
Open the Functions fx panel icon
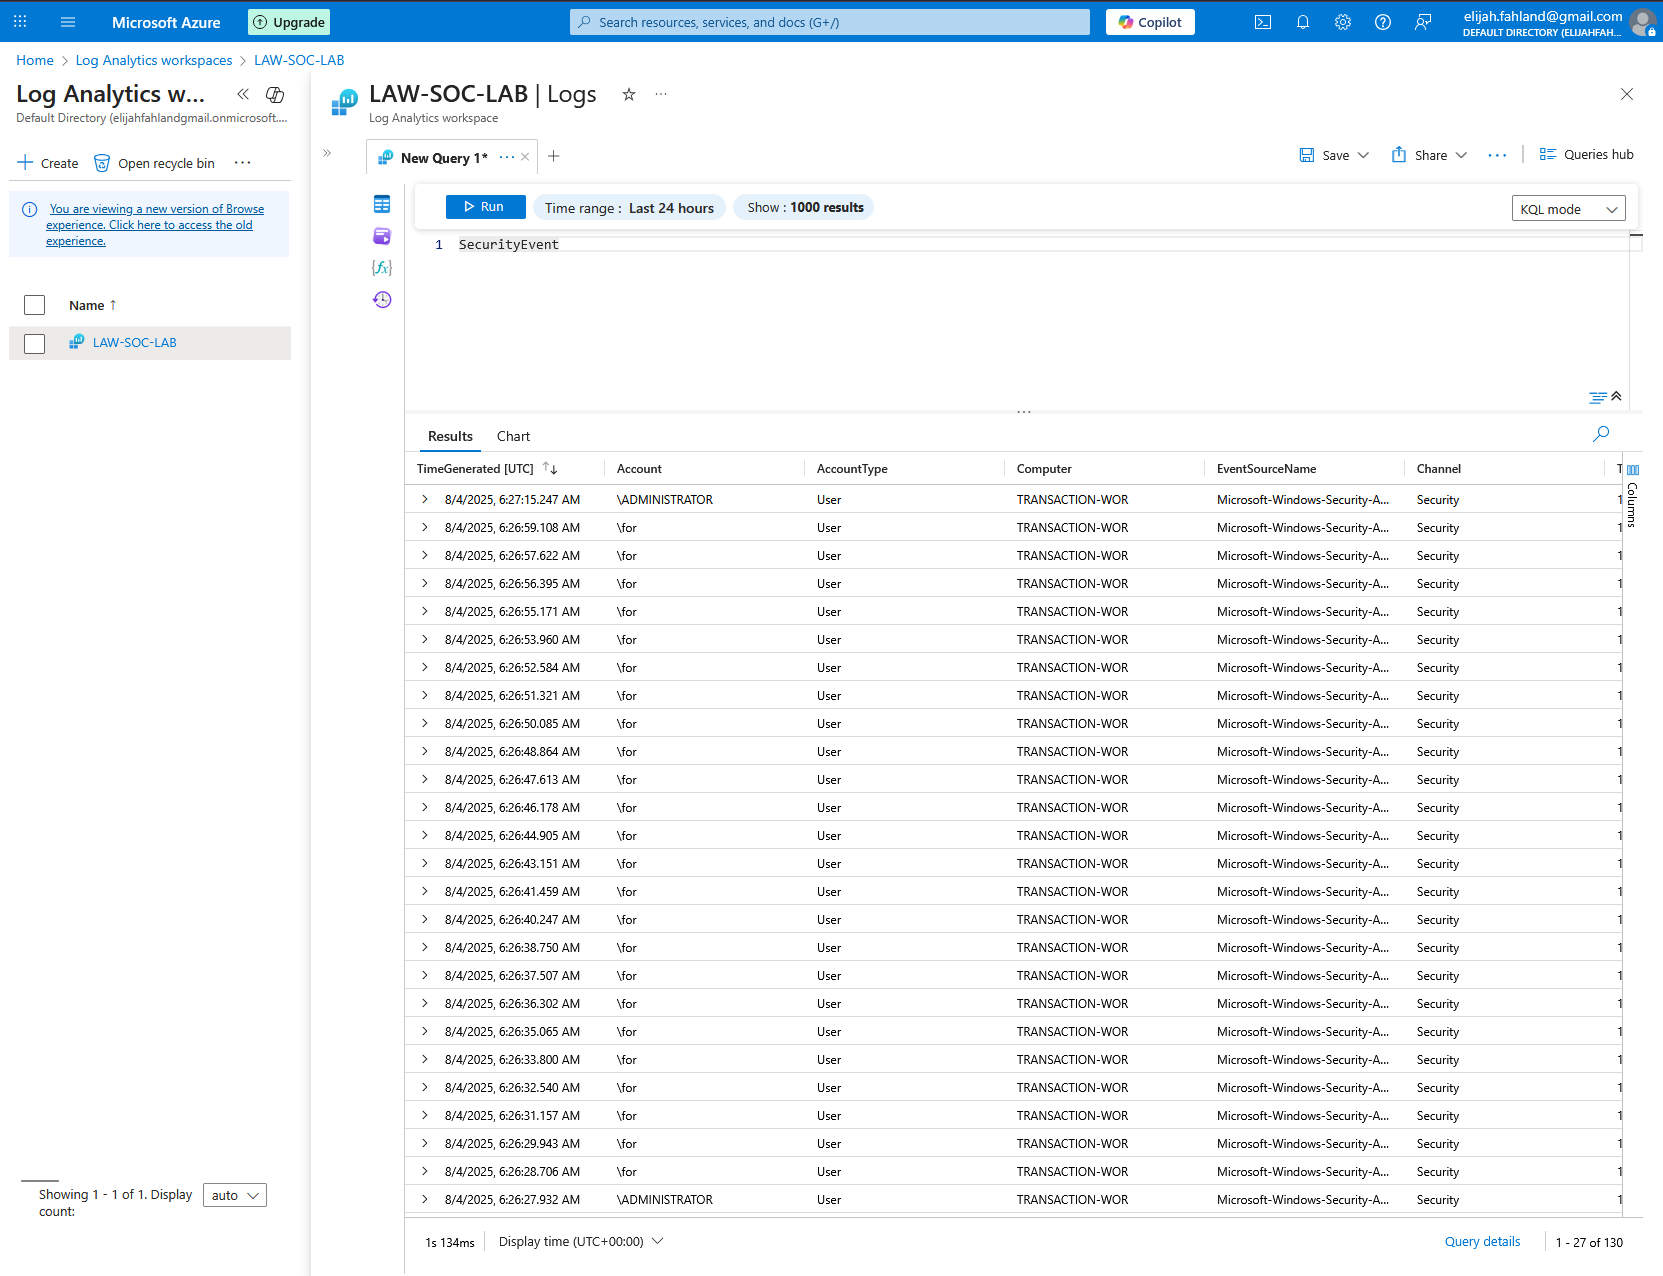pyautogui.click(x=382, y=268)
